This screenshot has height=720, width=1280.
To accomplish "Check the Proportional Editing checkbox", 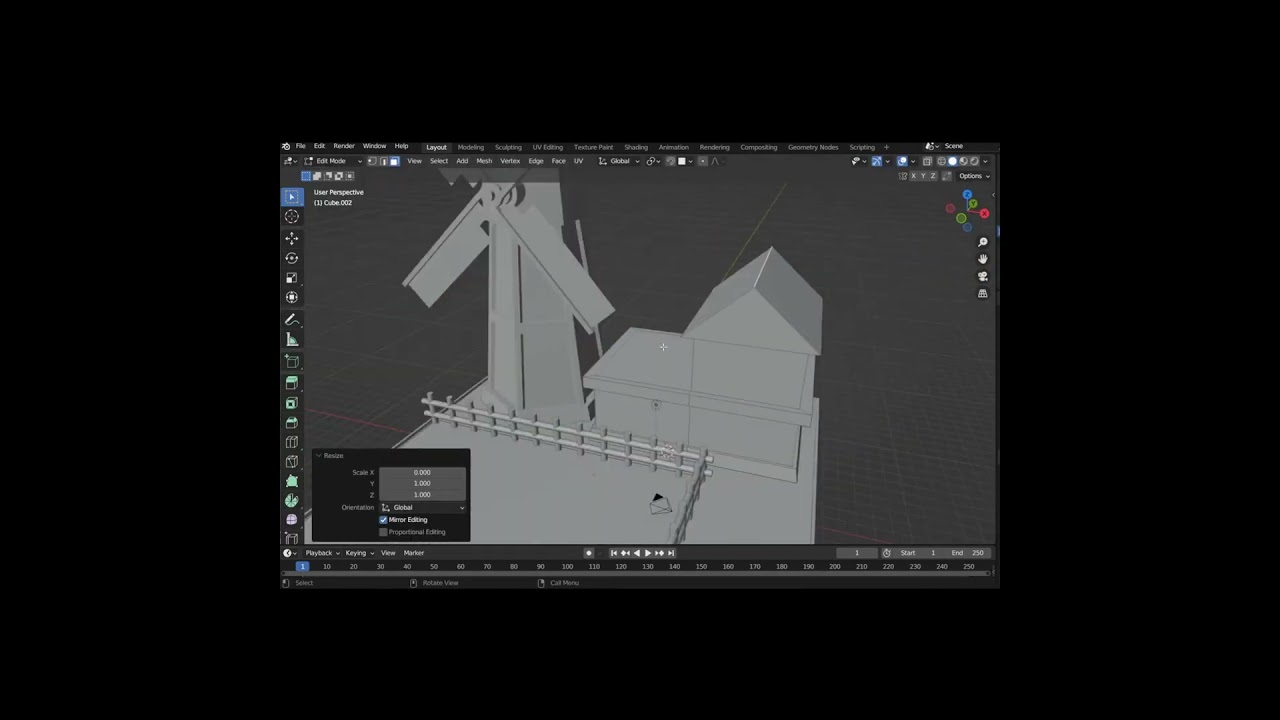I will tap(383, 532).
